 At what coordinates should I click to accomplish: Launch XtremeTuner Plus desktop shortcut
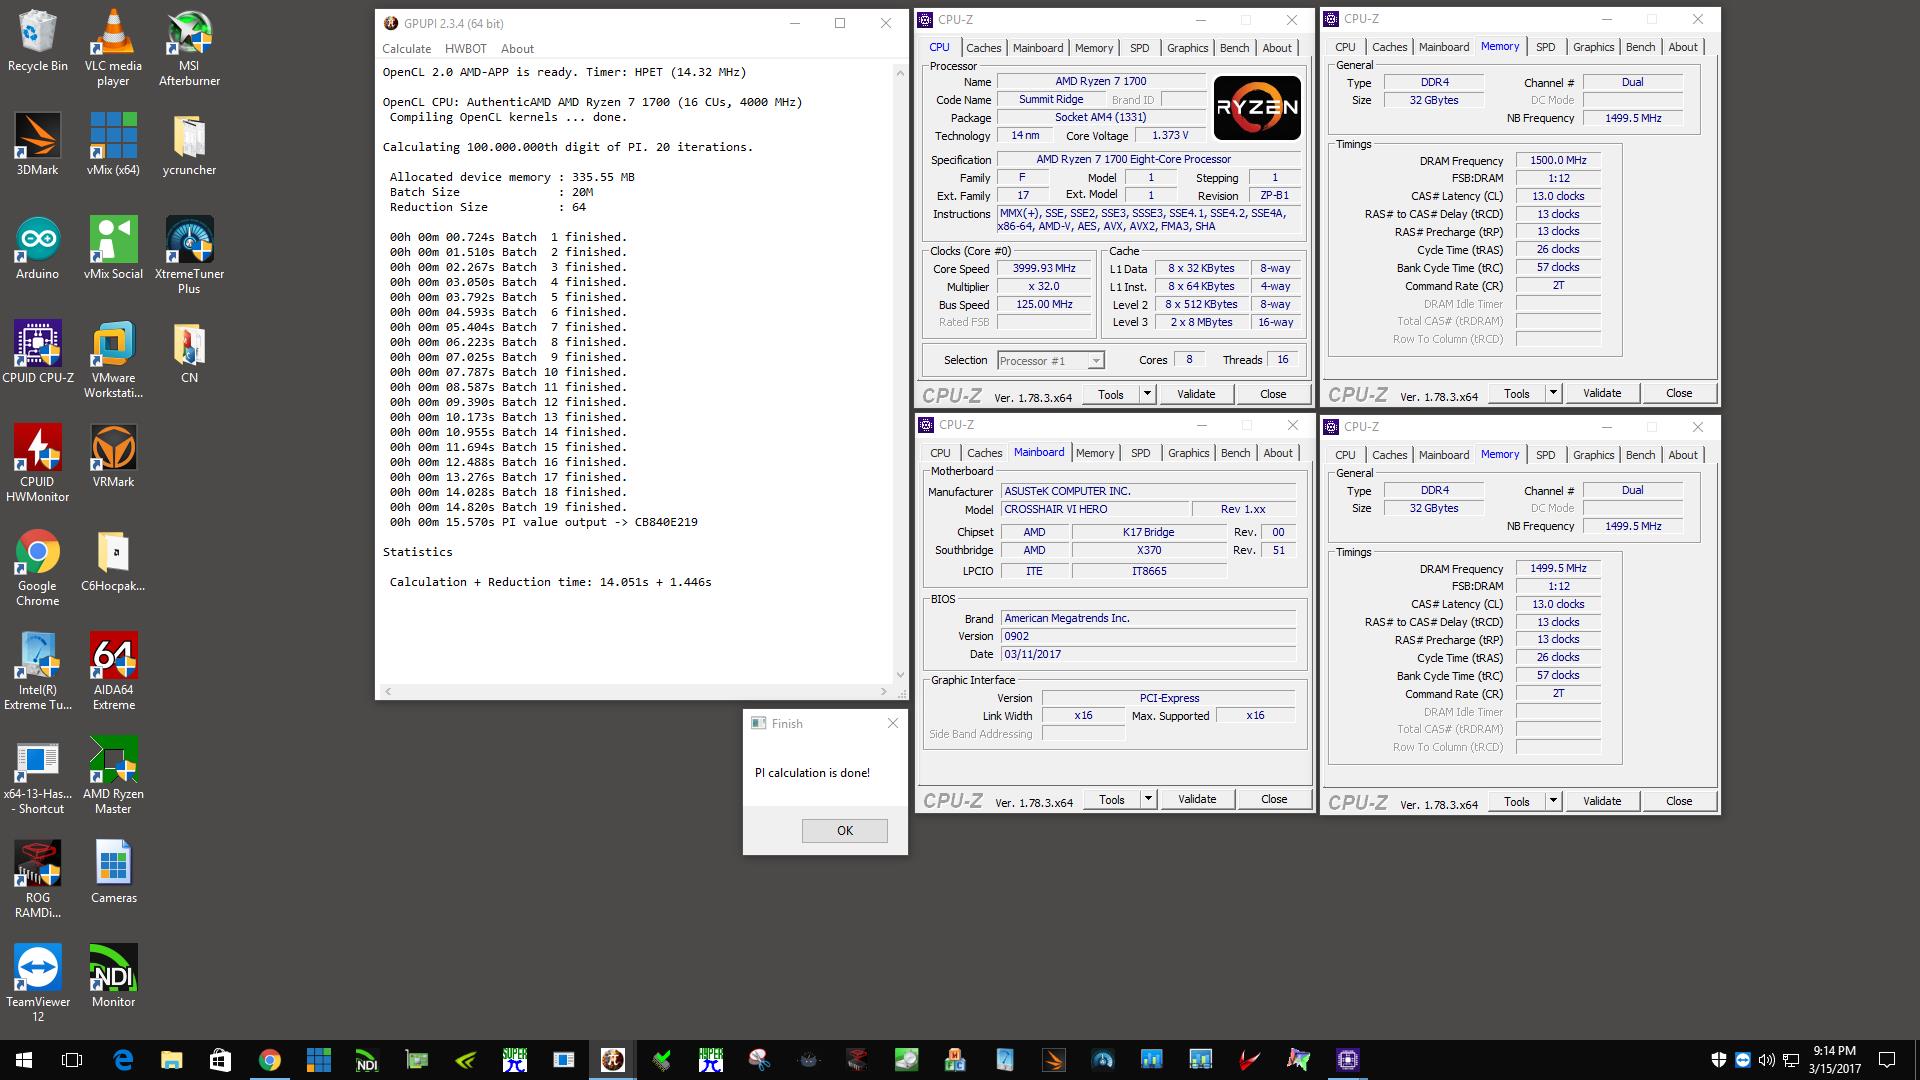[x=189, y=256]
